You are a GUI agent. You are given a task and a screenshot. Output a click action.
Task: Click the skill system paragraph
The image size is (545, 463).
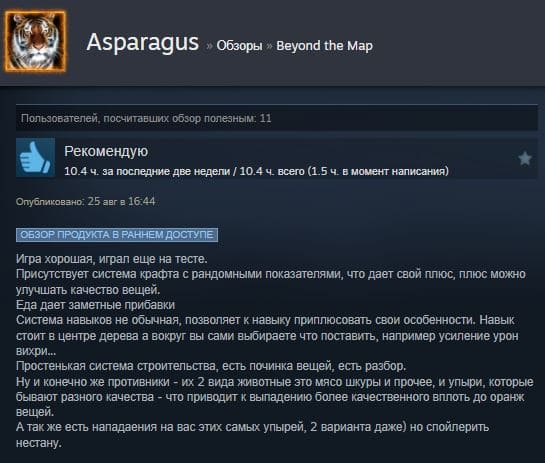click(x=267, y=335)
